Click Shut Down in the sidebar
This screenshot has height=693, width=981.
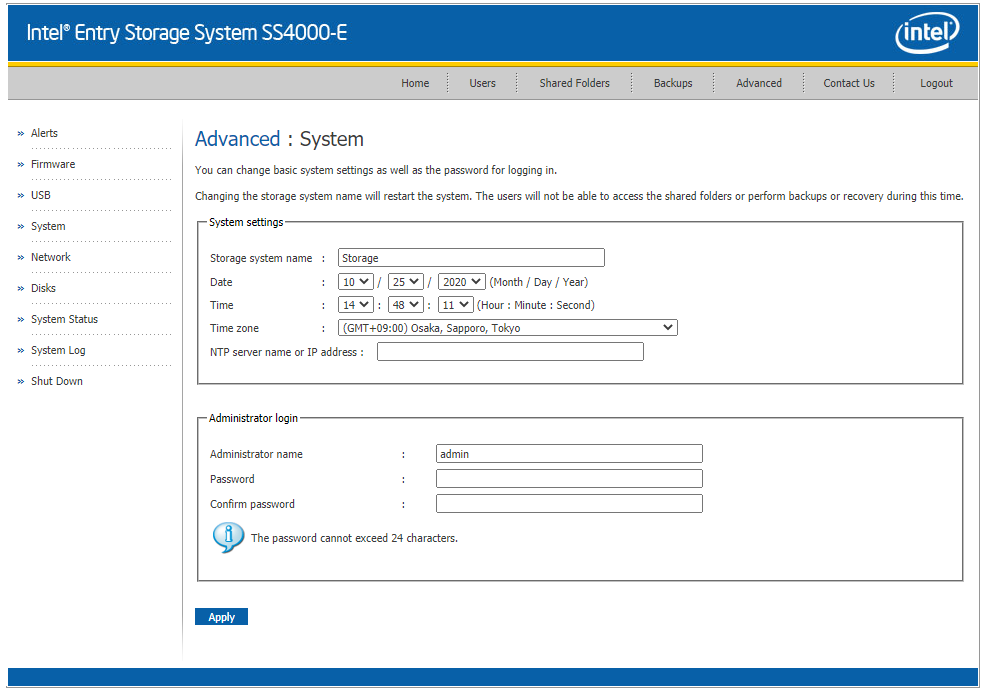[56, 381]
